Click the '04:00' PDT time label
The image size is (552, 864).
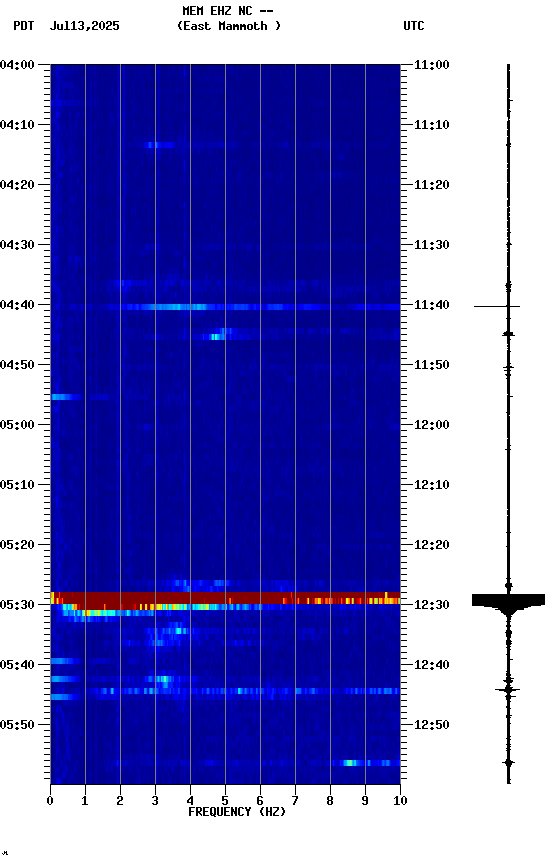click(x=17, y=65)
